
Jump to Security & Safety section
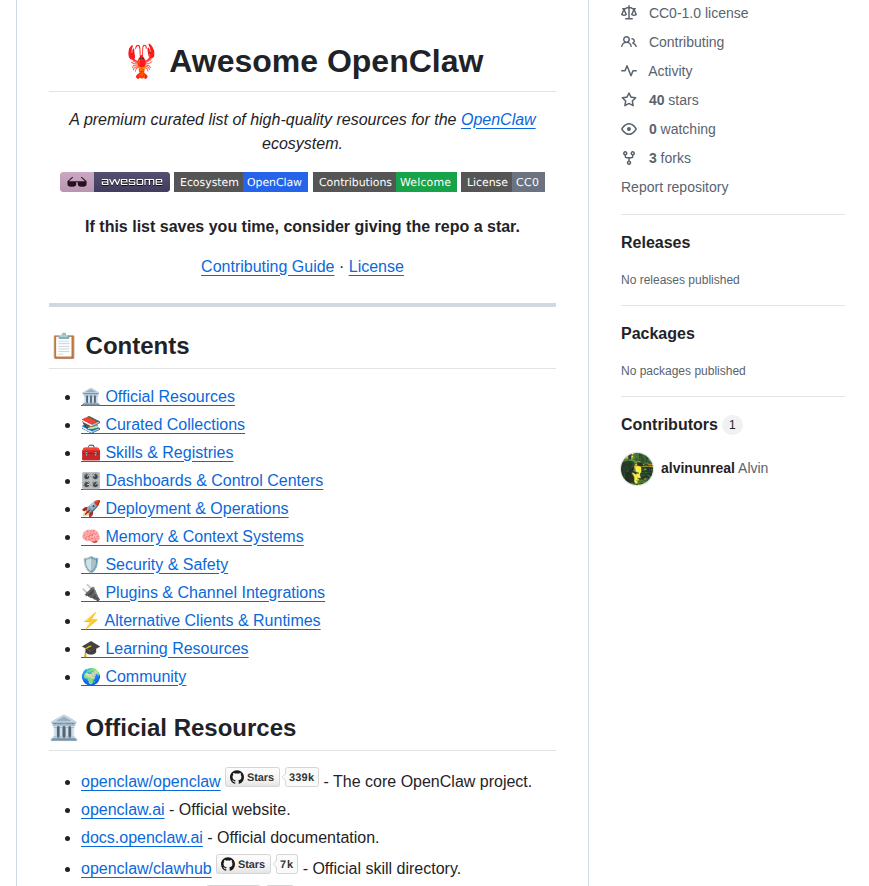pos(155,564)
